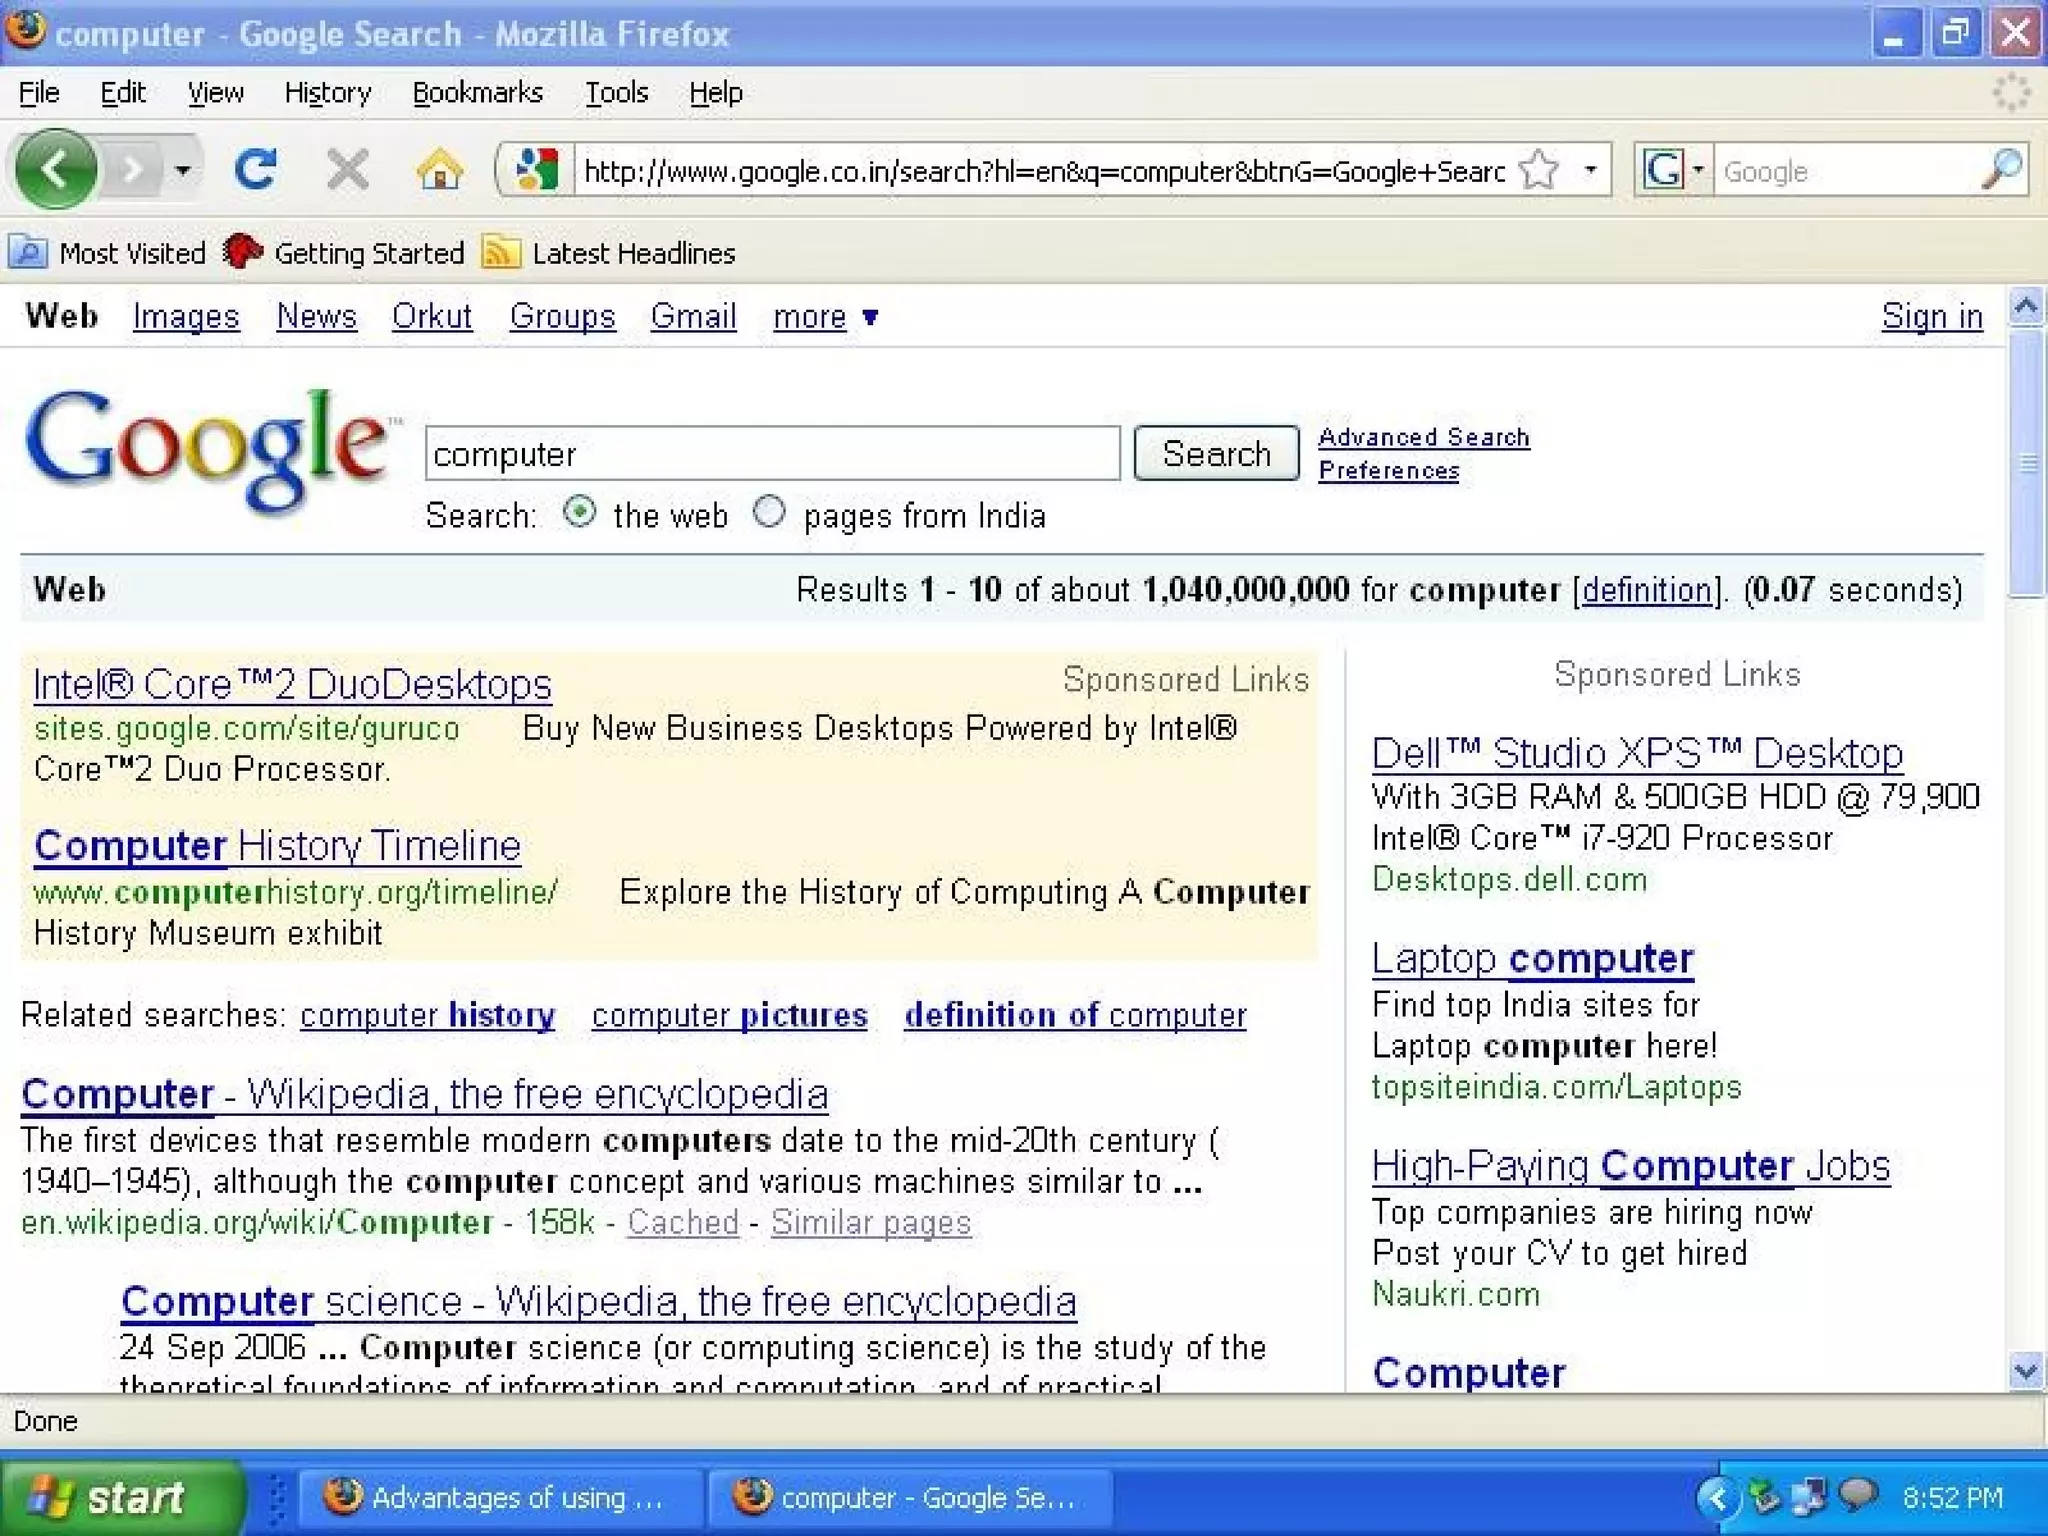The height and width of the screenshot is (1536, 2048).
Task: Bookmark the page with the star icon
Action: point(1538,170)
